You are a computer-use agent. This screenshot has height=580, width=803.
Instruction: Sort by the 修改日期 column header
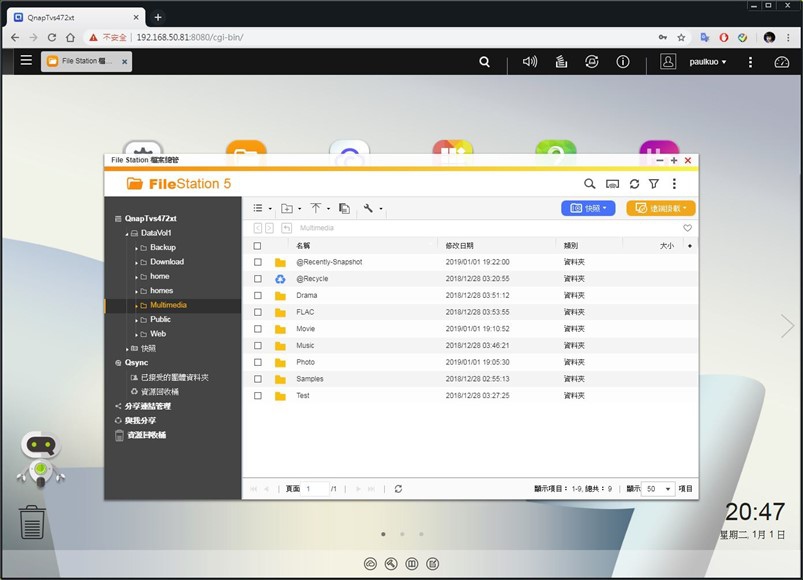[459, 246]
